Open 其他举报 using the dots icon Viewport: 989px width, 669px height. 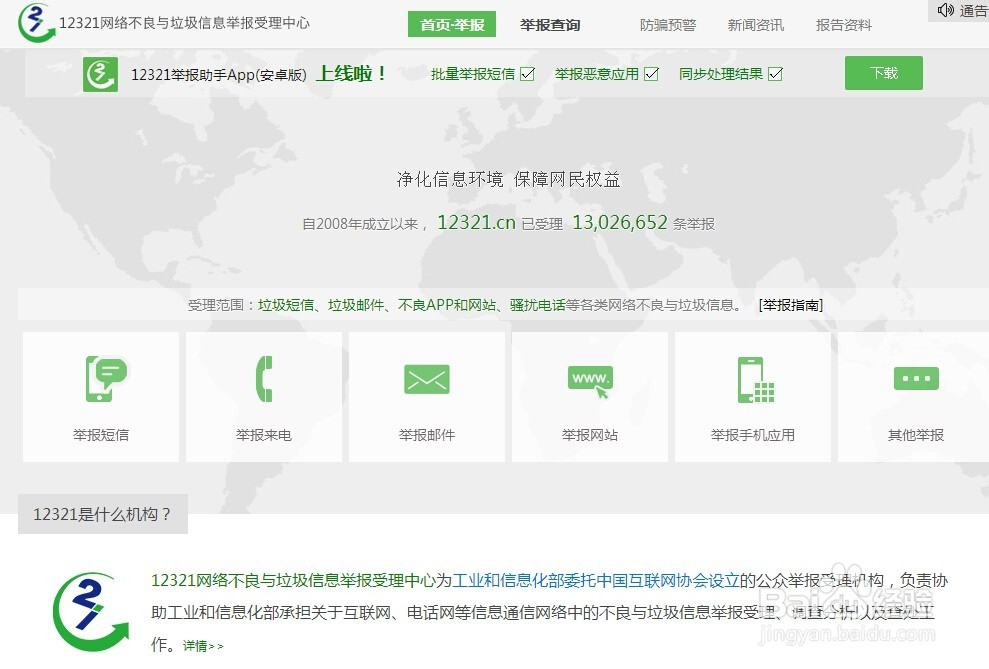click(x=916, y=379)
